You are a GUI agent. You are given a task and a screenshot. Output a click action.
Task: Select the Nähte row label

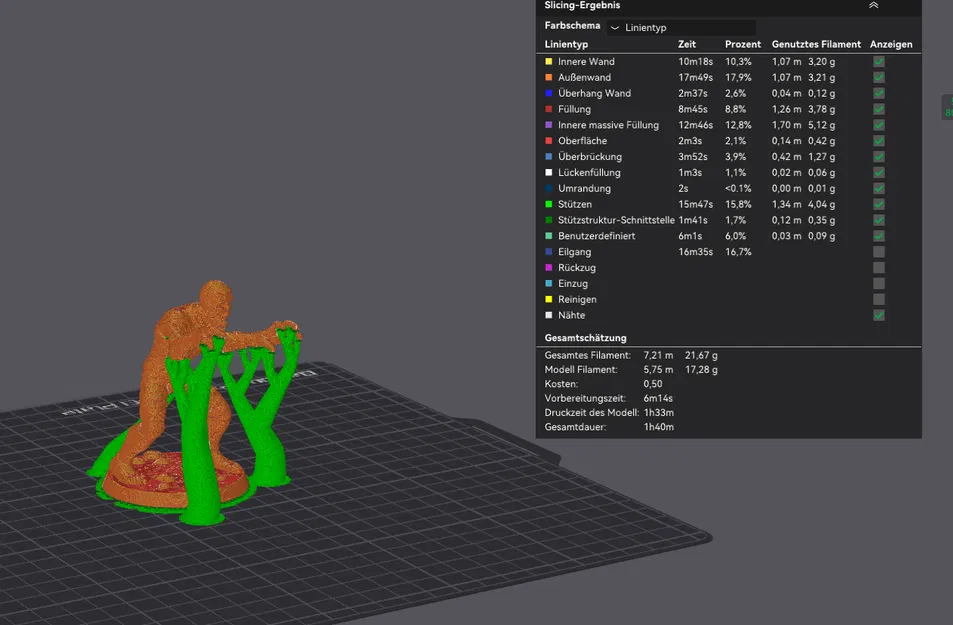[571, 314]
